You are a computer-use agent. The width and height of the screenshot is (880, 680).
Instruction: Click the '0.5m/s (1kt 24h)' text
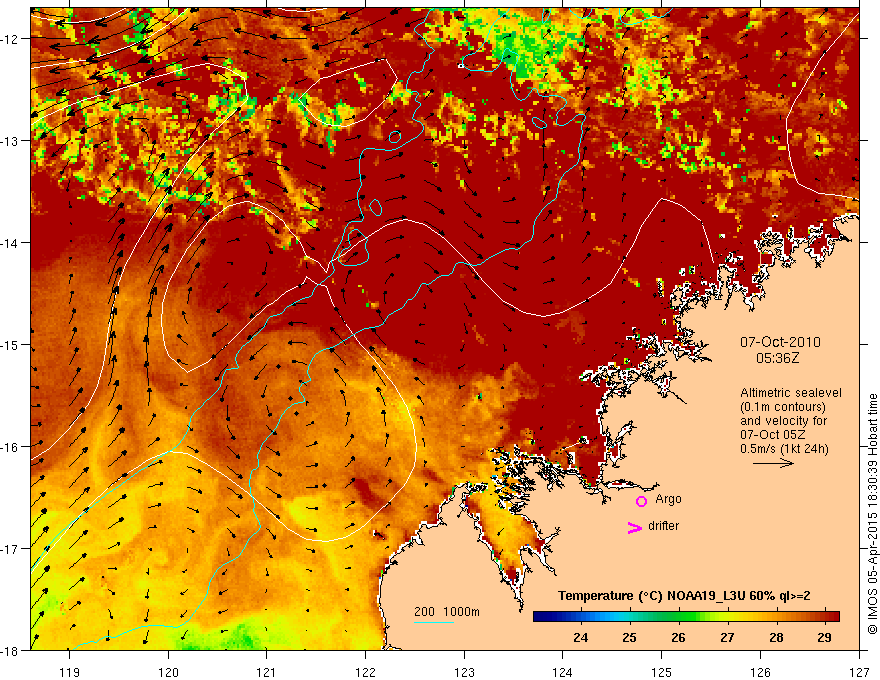click(784, 449)
